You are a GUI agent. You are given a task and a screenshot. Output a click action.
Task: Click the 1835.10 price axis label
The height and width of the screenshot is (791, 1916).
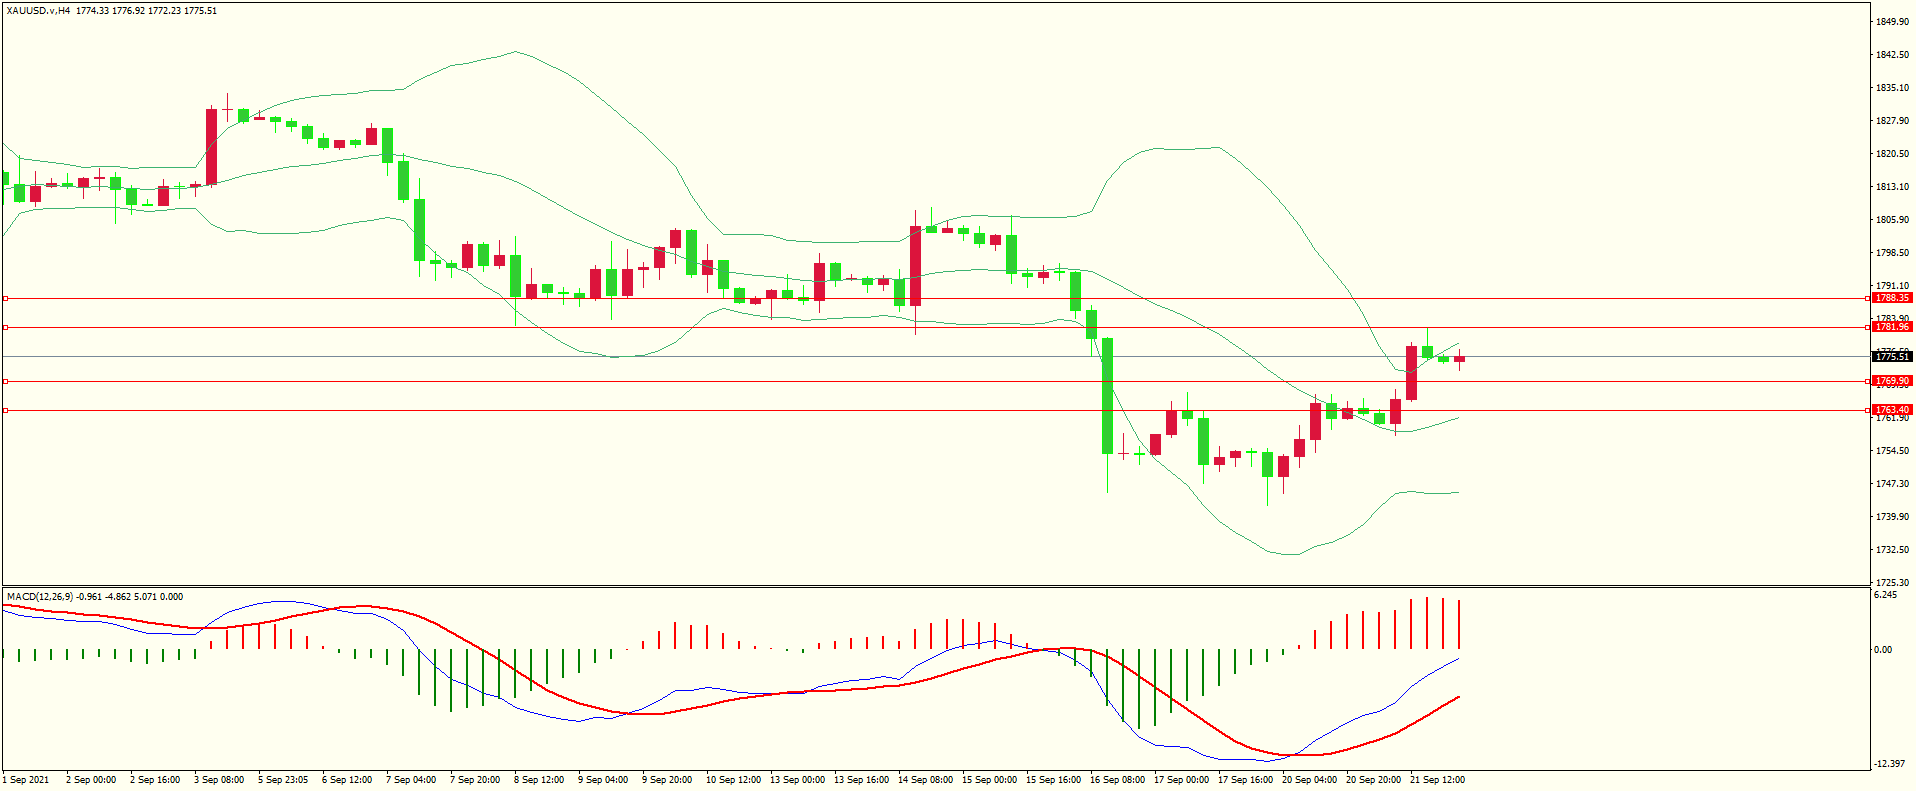point(1892,88)
